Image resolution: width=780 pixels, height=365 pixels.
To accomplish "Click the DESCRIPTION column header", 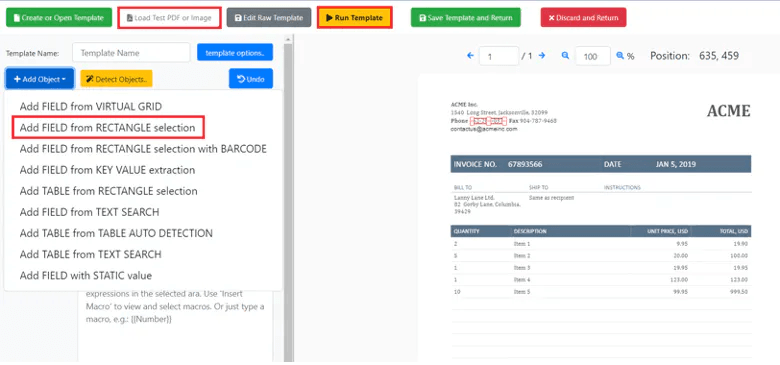I will point(530,231).
